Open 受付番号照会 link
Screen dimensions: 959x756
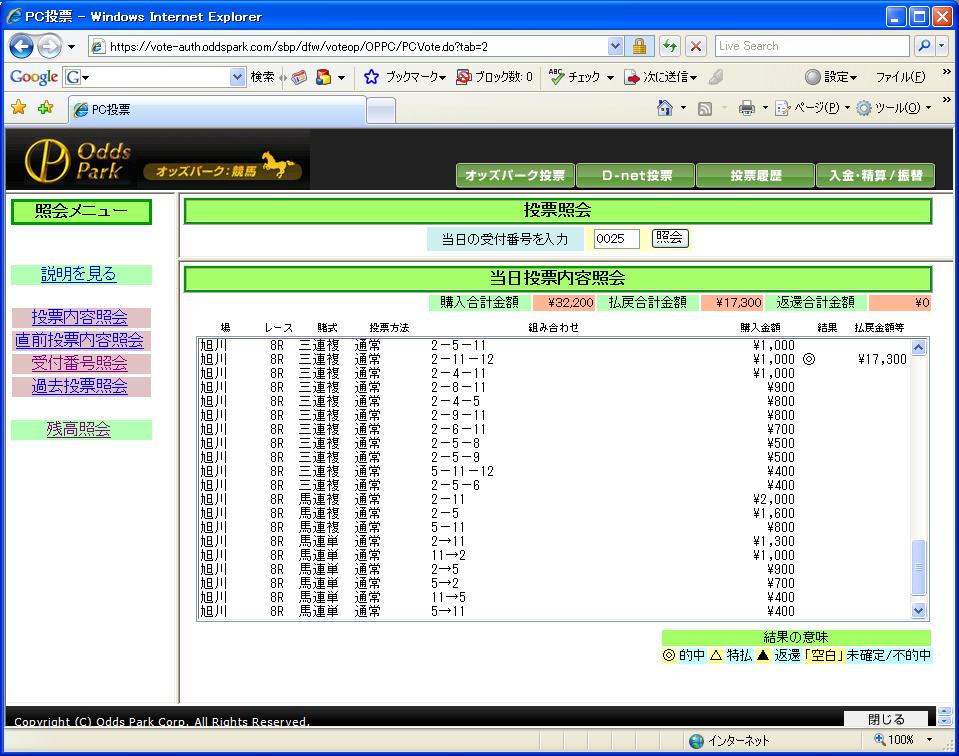80,363
